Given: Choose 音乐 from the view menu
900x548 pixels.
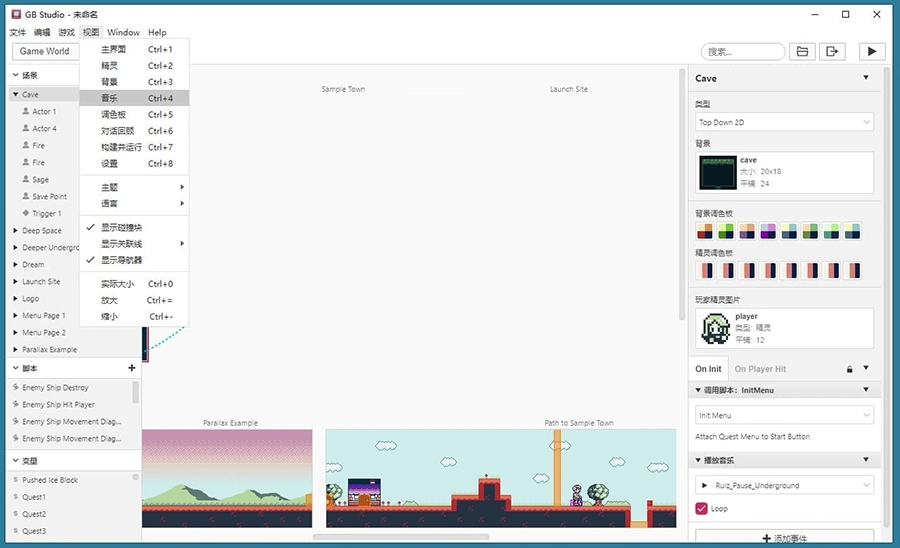Looking at the screenshot, I should point(109,98).
